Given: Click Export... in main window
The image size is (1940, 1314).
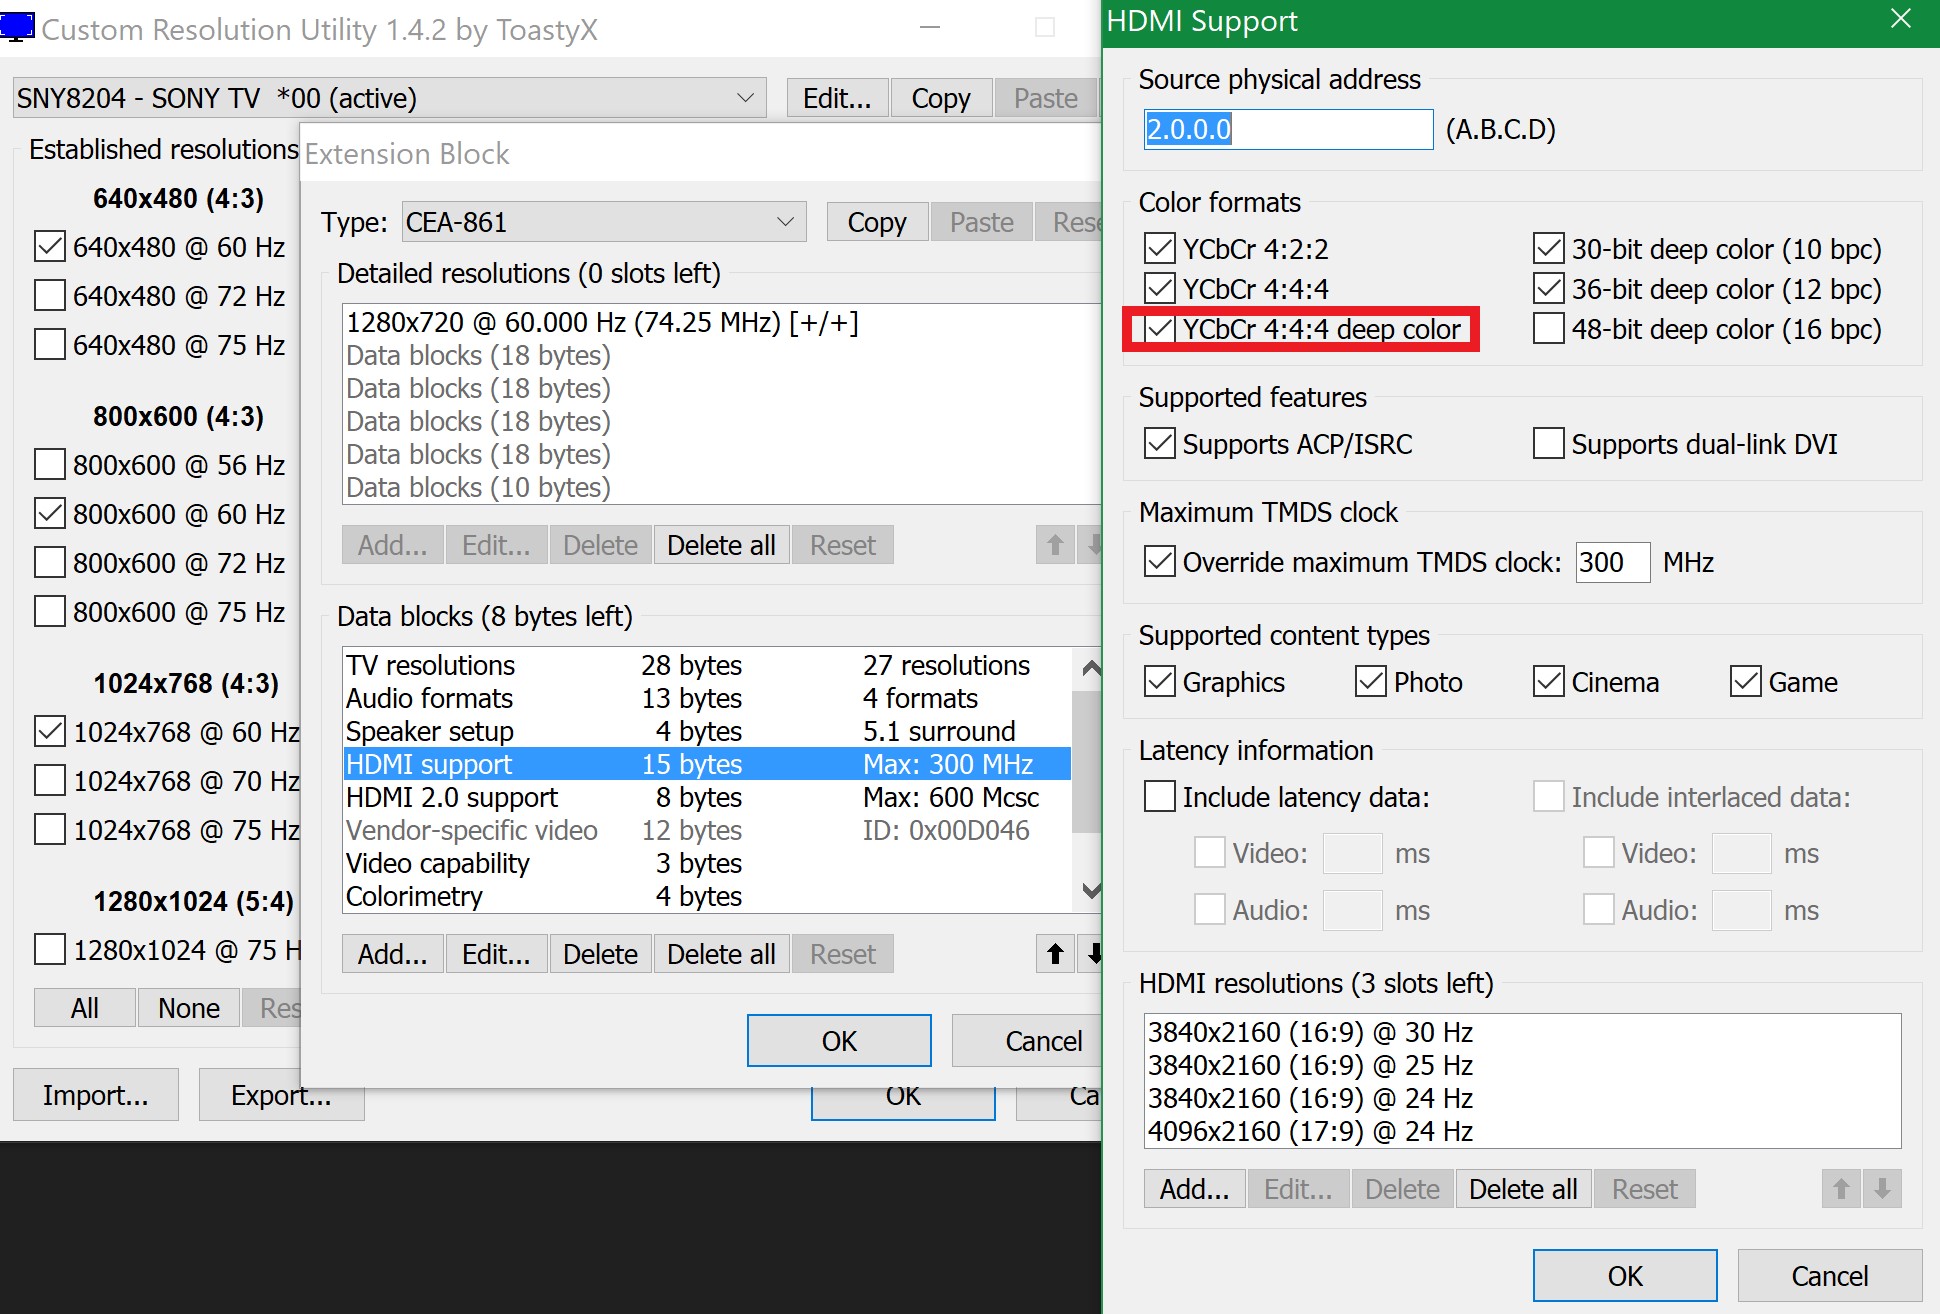Looking at the screenshot, I should (281, 1095).
